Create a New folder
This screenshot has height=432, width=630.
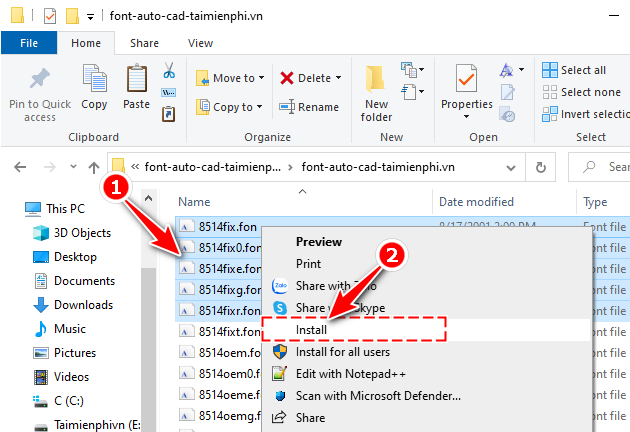point(376,94)
